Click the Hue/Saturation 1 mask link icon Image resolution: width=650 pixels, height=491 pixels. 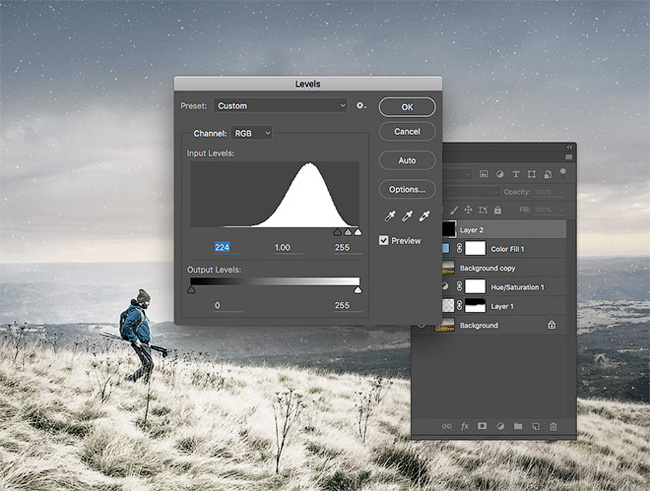pos(459,287)
